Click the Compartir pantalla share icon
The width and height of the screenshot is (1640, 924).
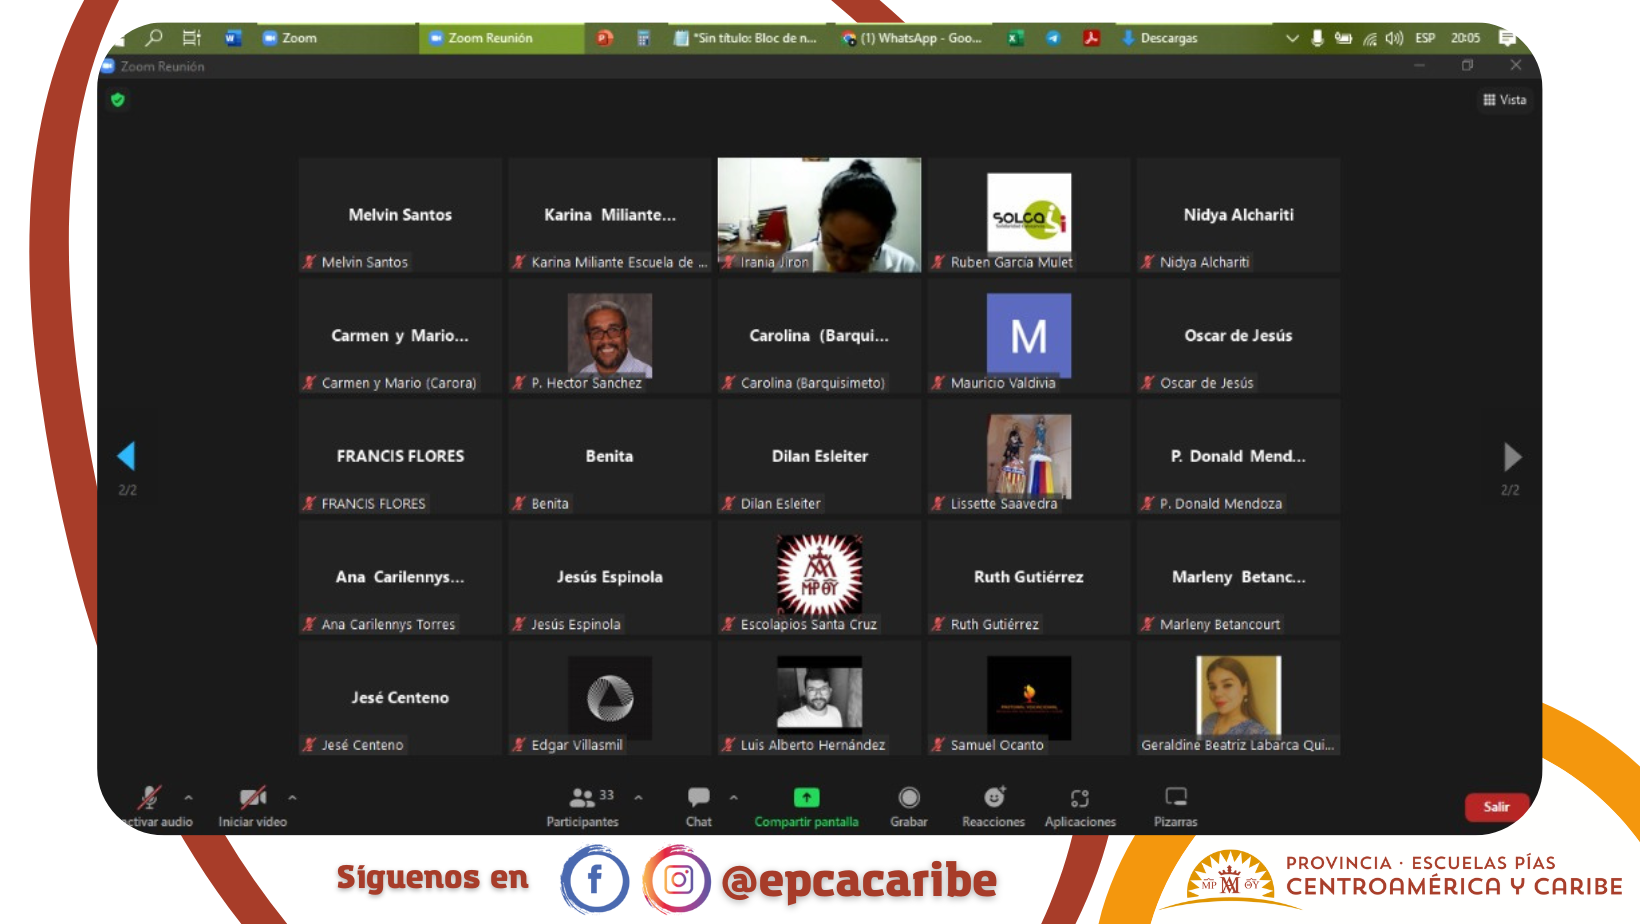point(806,797)
